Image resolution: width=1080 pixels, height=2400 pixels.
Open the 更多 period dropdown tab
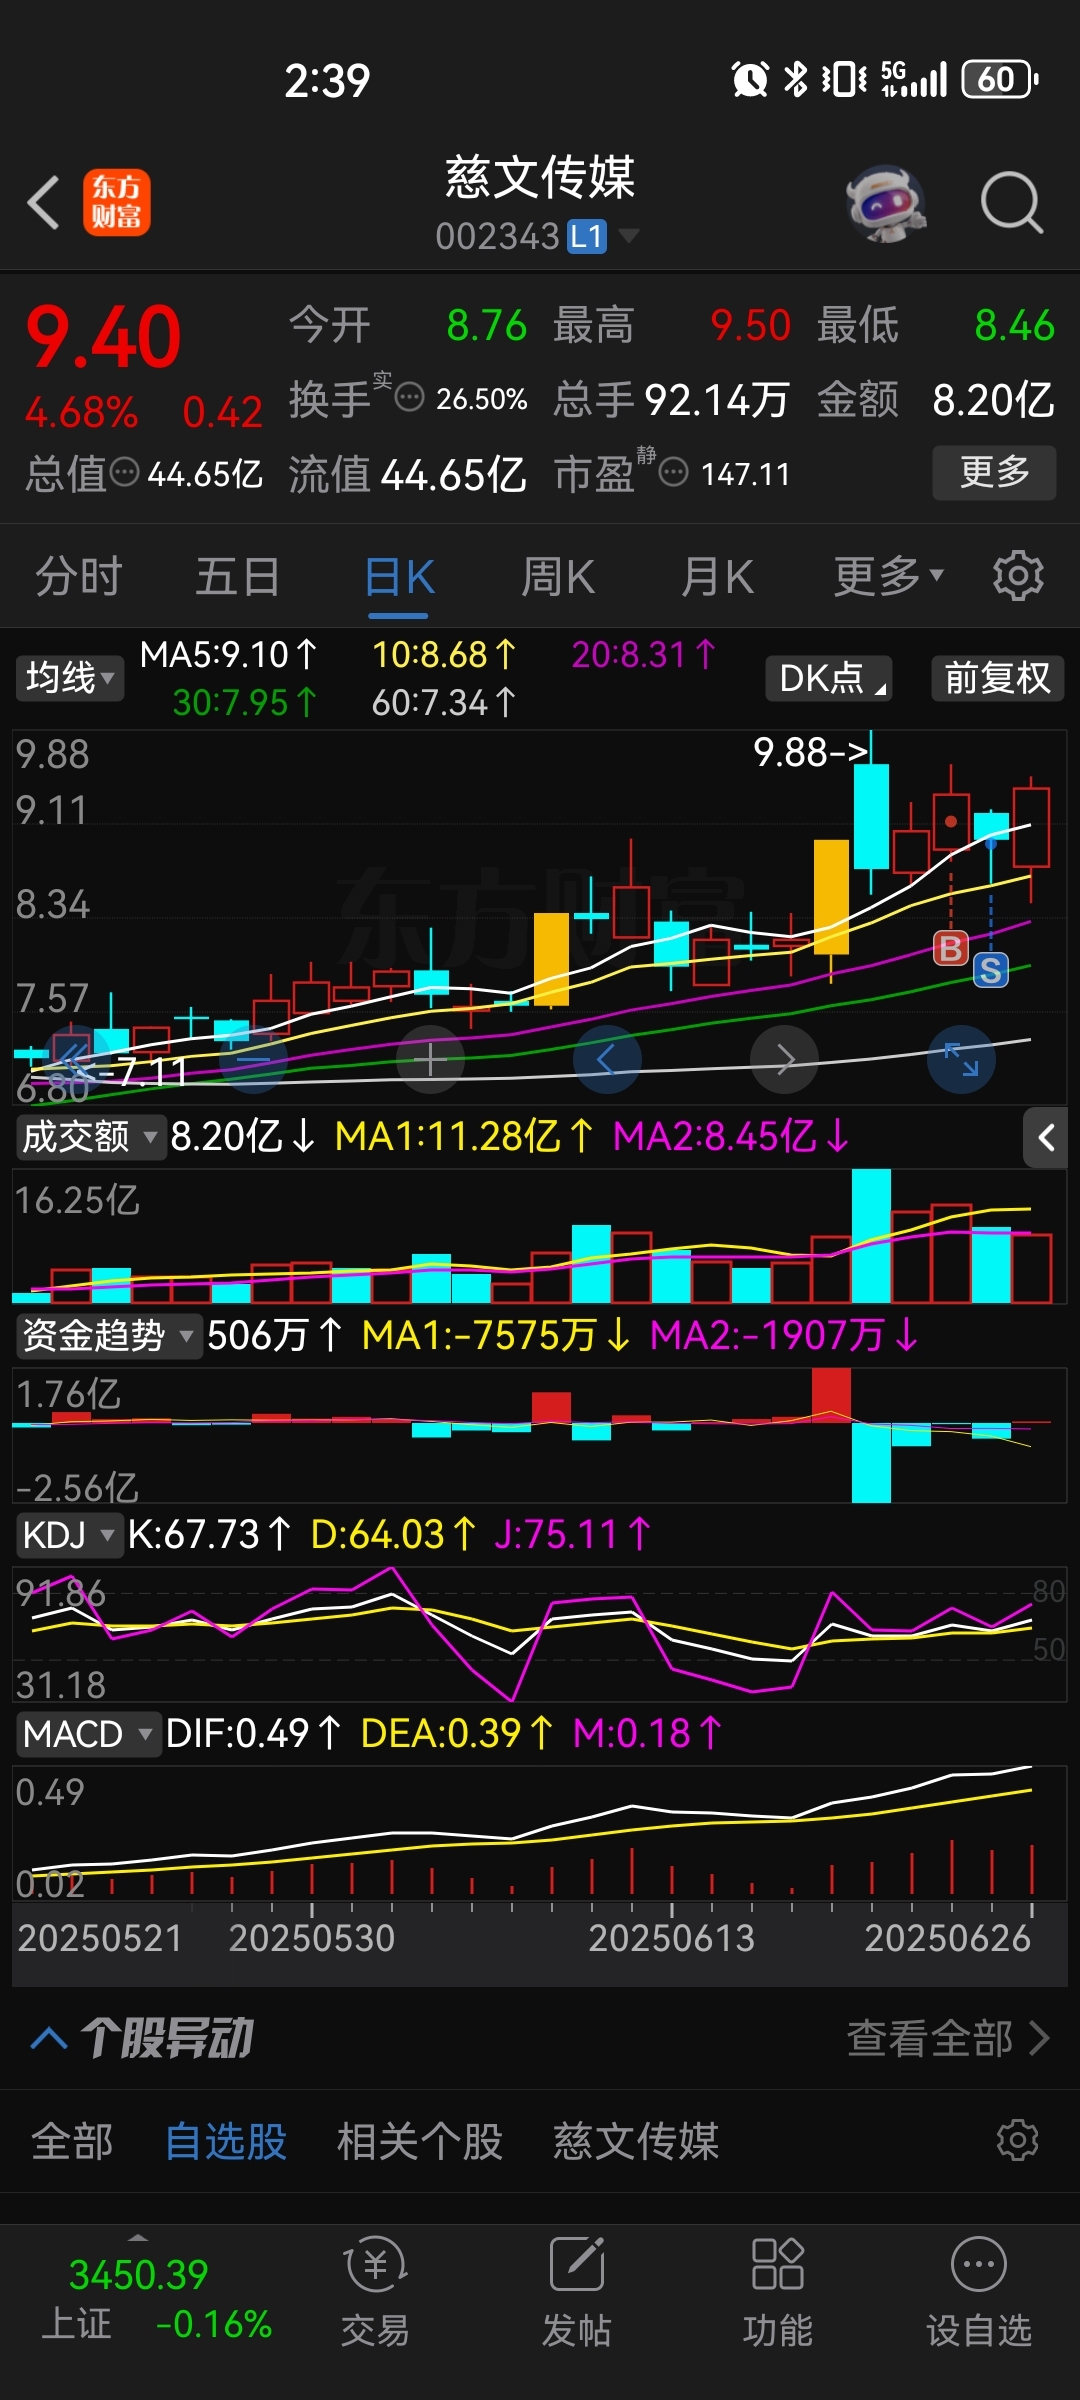(x=888, y=576)
